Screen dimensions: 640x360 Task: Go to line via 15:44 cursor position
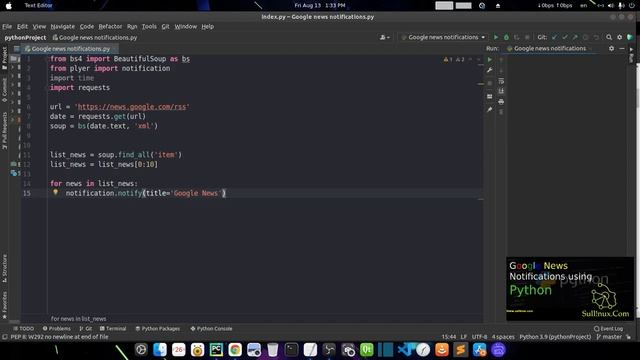coord(449,337)
